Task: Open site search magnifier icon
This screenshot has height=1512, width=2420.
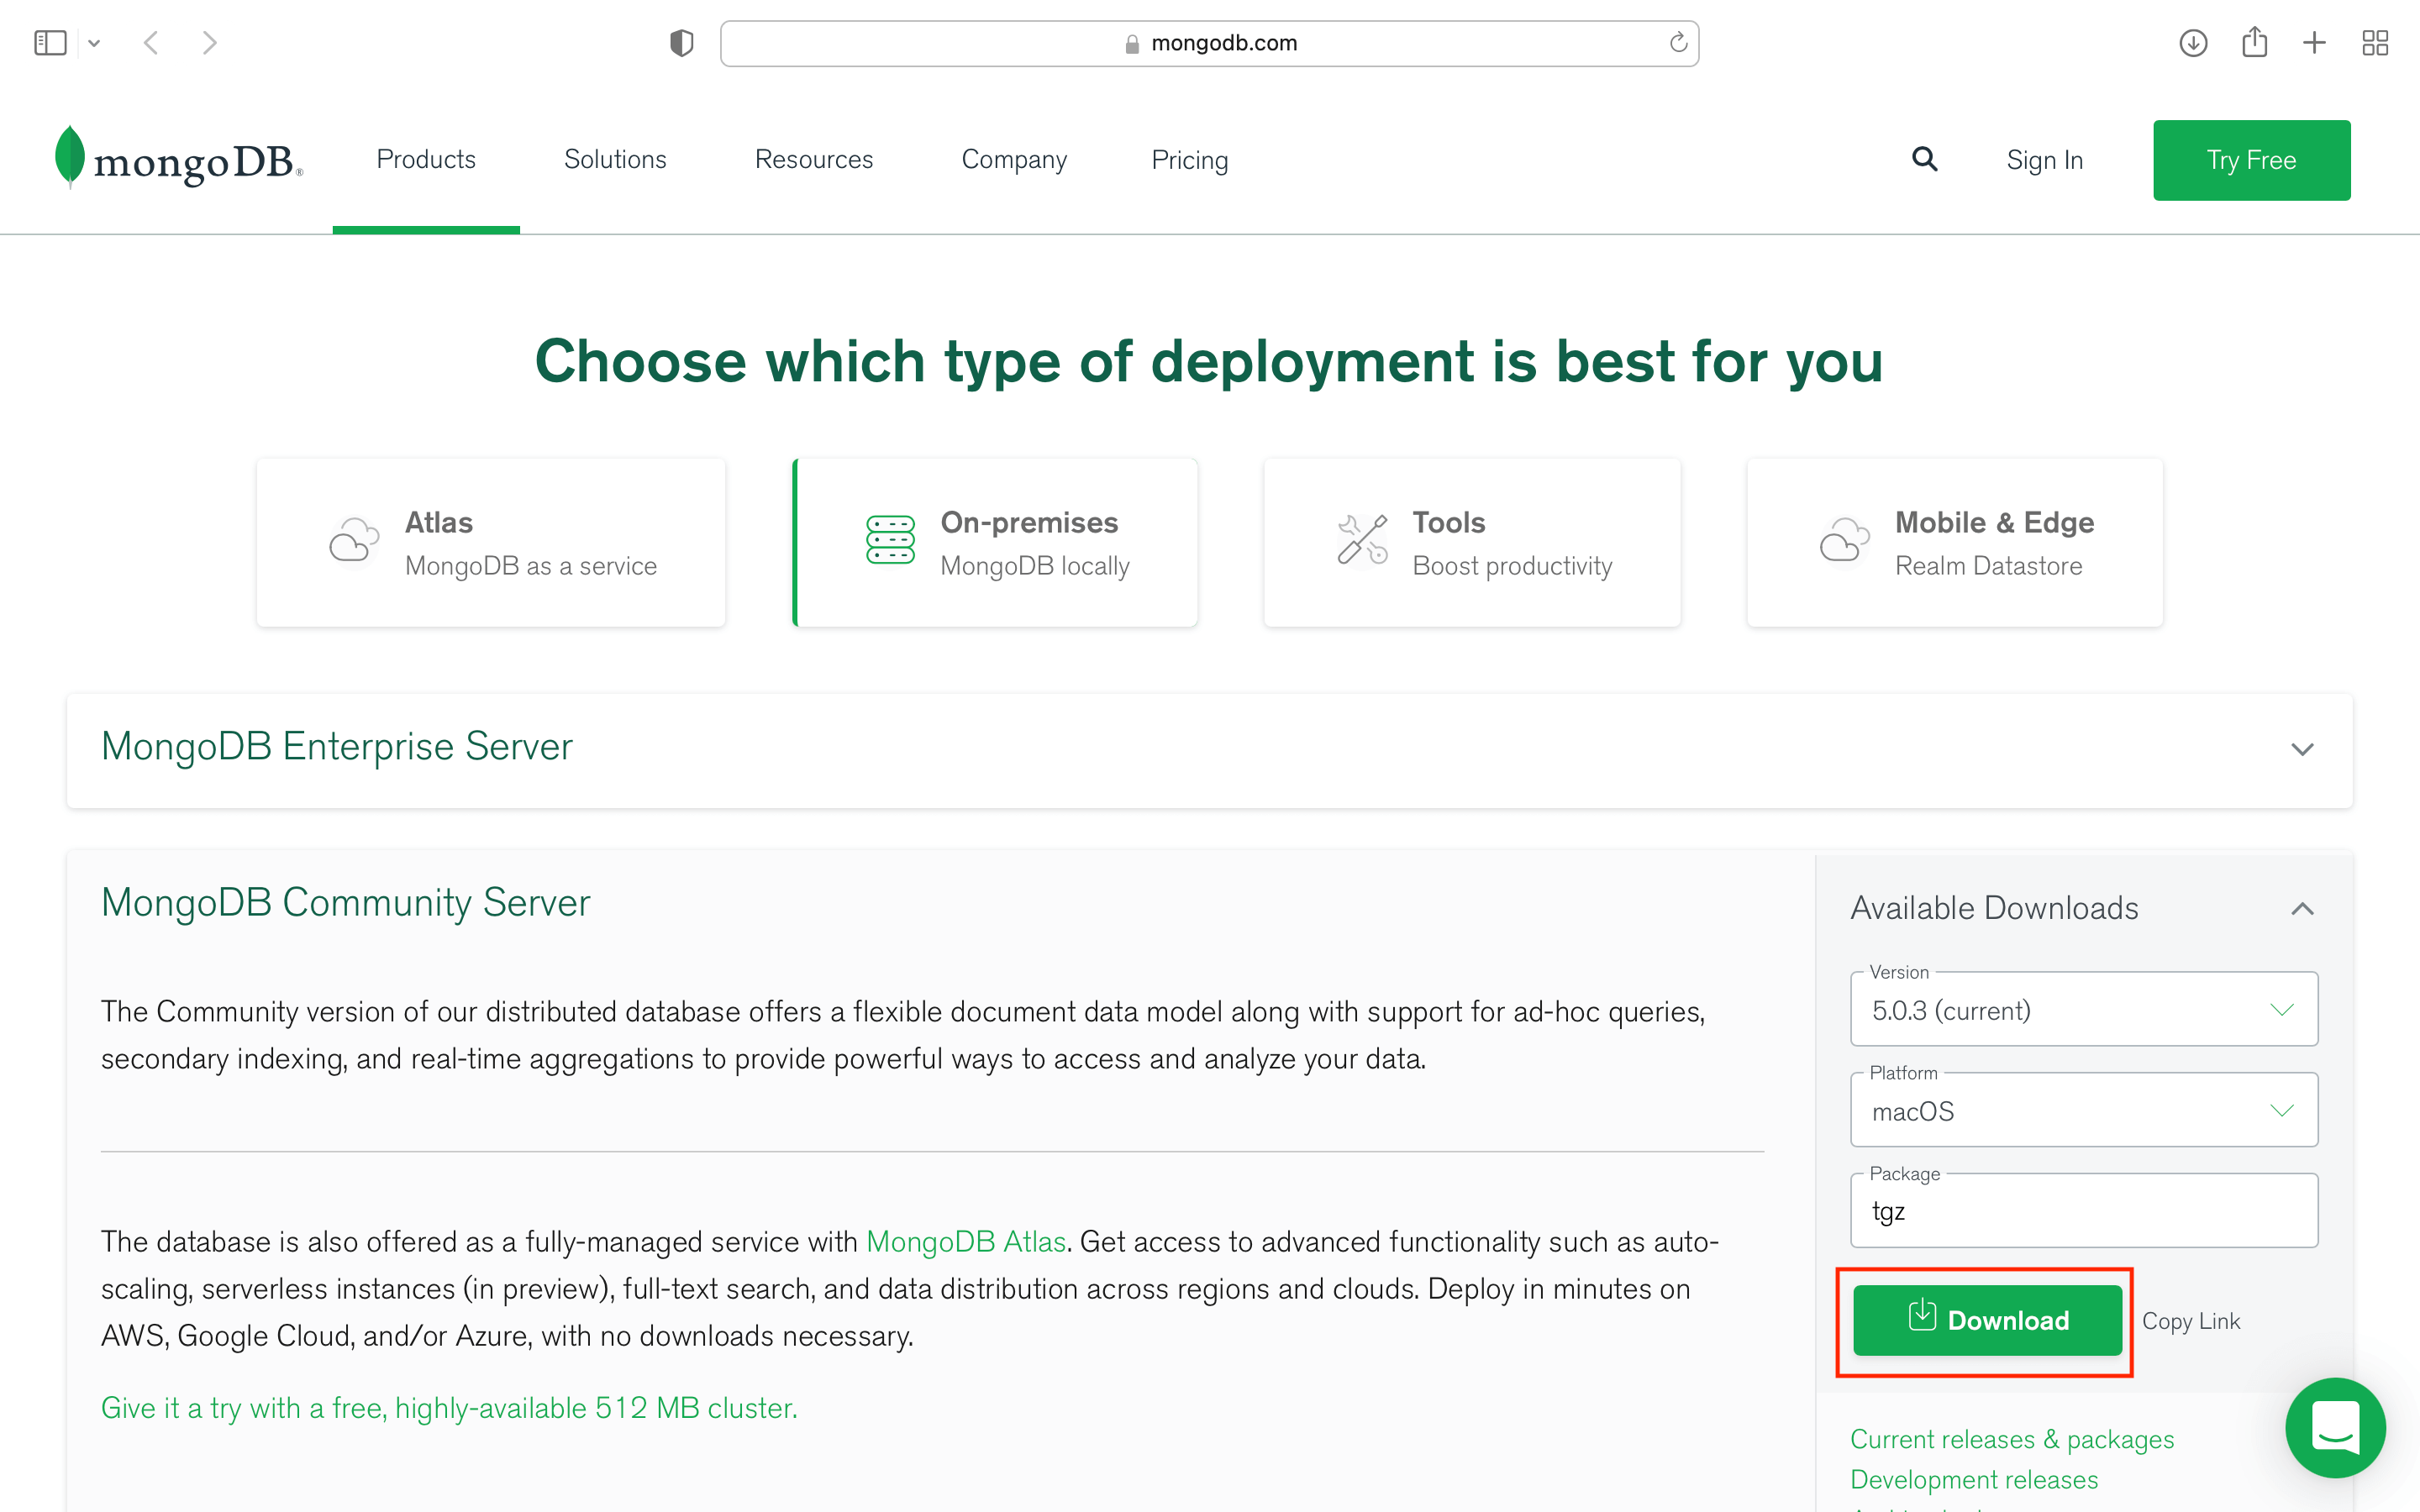Action: point(1925,159)
